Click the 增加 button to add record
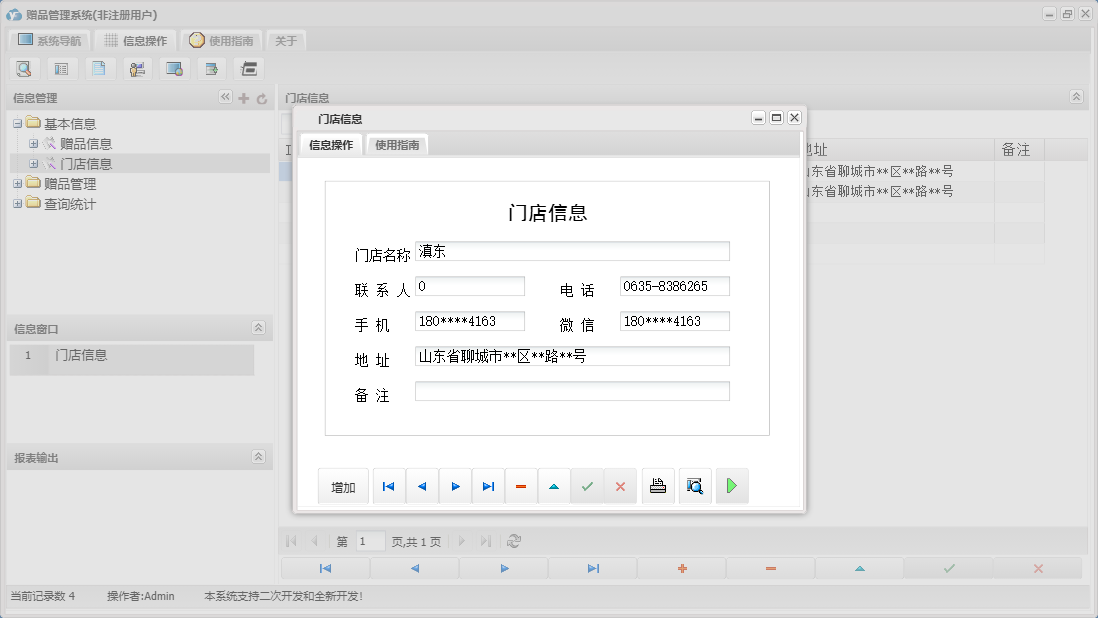The image size is (1098, 618). point(343,486)
